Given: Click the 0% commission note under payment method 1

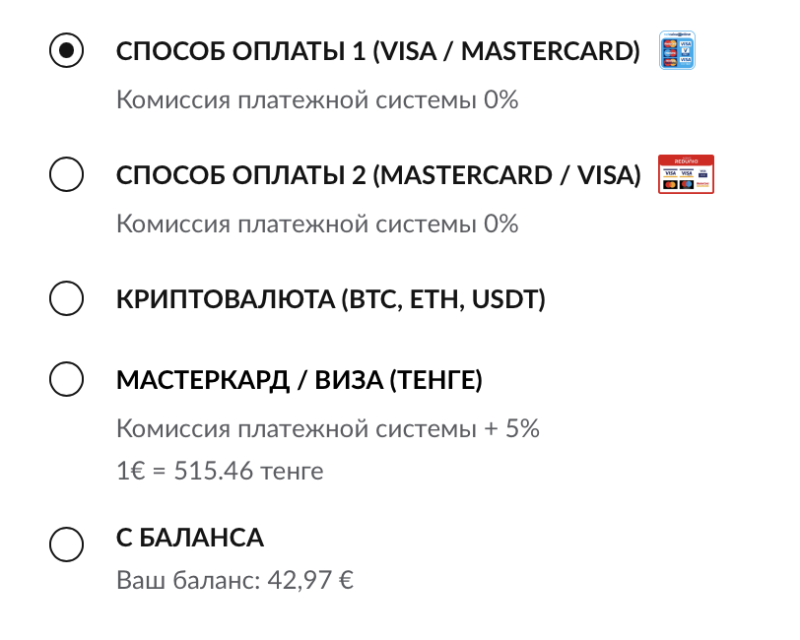Looking at the screenshot, I should pos(317,100).
